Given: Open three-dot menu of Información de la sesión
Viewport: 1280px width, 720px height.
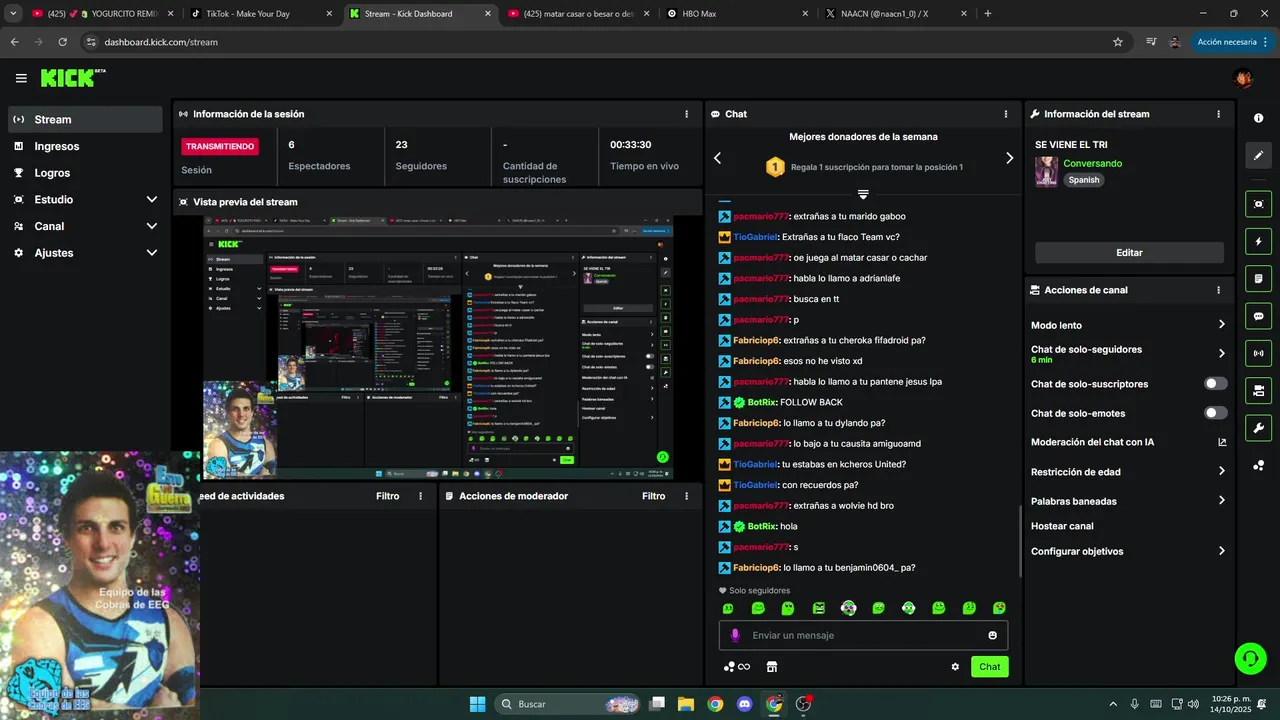Looking at the screenshot, I should pyautogui.click(x=686, y=114).
